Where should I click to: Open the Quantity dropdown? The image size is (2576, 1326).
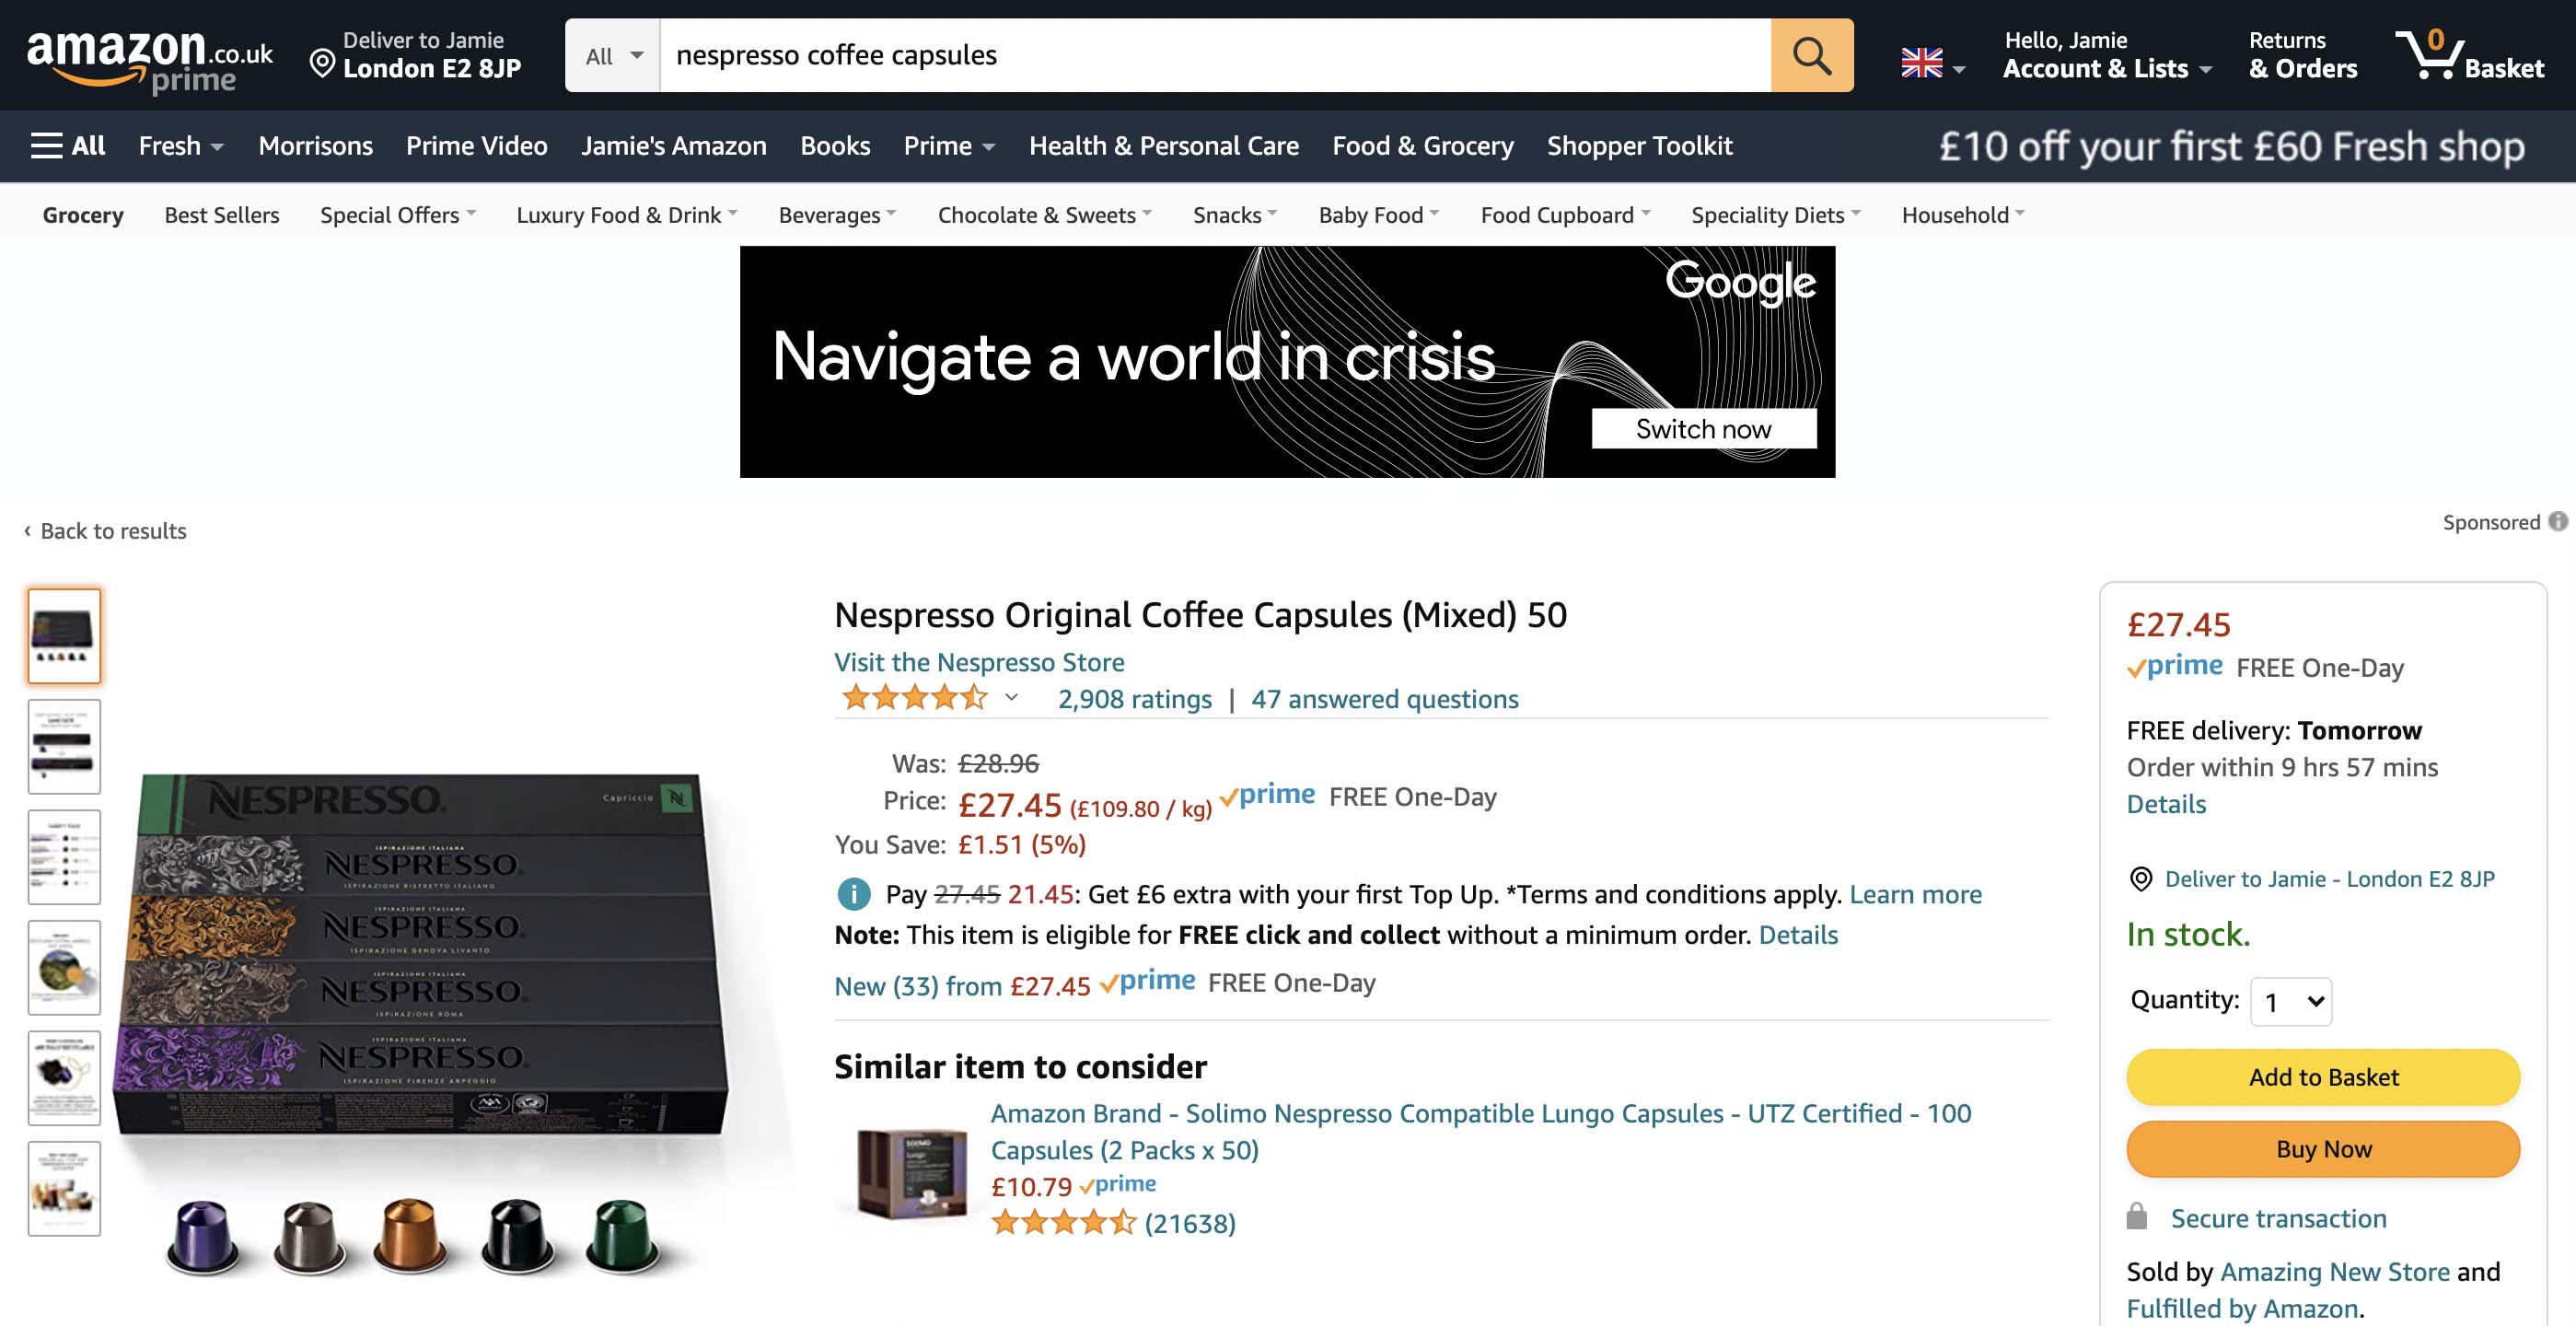pos(2290,1001)
